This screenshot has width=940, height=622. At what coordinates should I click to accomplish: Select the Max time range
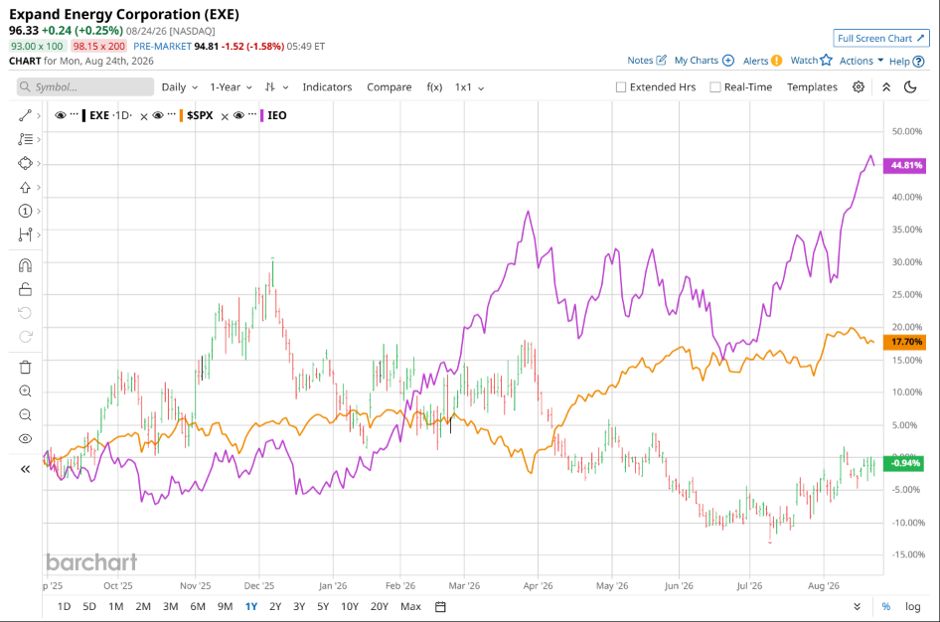point(411,606)
